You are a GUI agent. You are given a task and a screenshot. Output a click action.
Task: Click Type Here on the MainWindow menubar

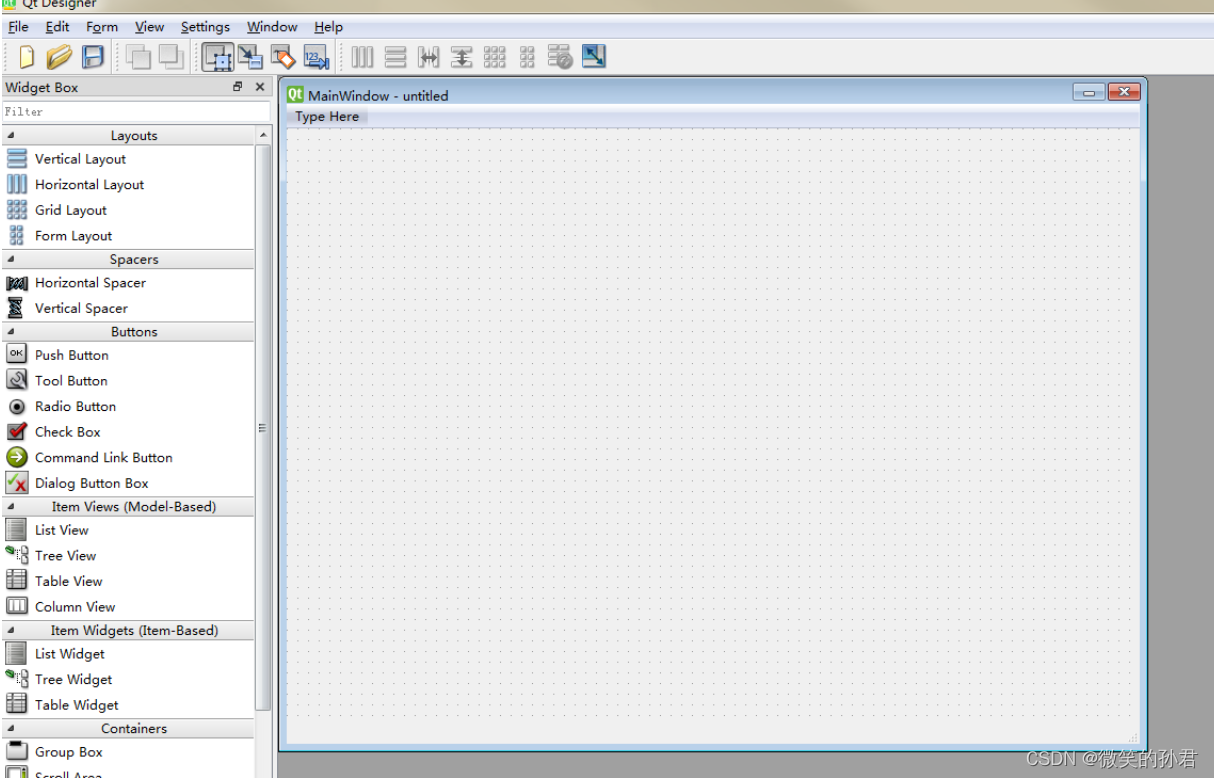(325, 116)
